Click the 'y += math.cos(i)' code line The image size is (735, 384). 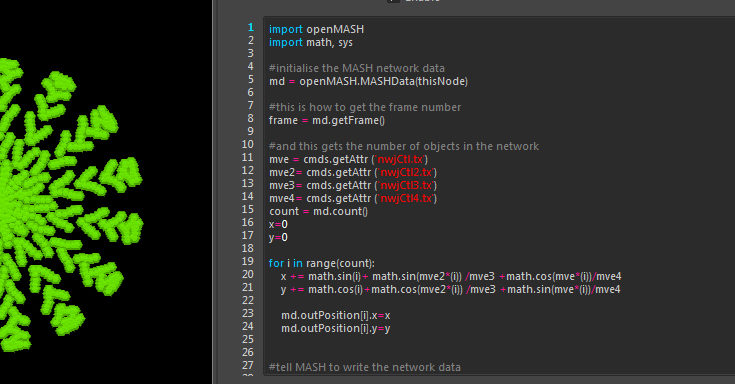tap(450, 289)
